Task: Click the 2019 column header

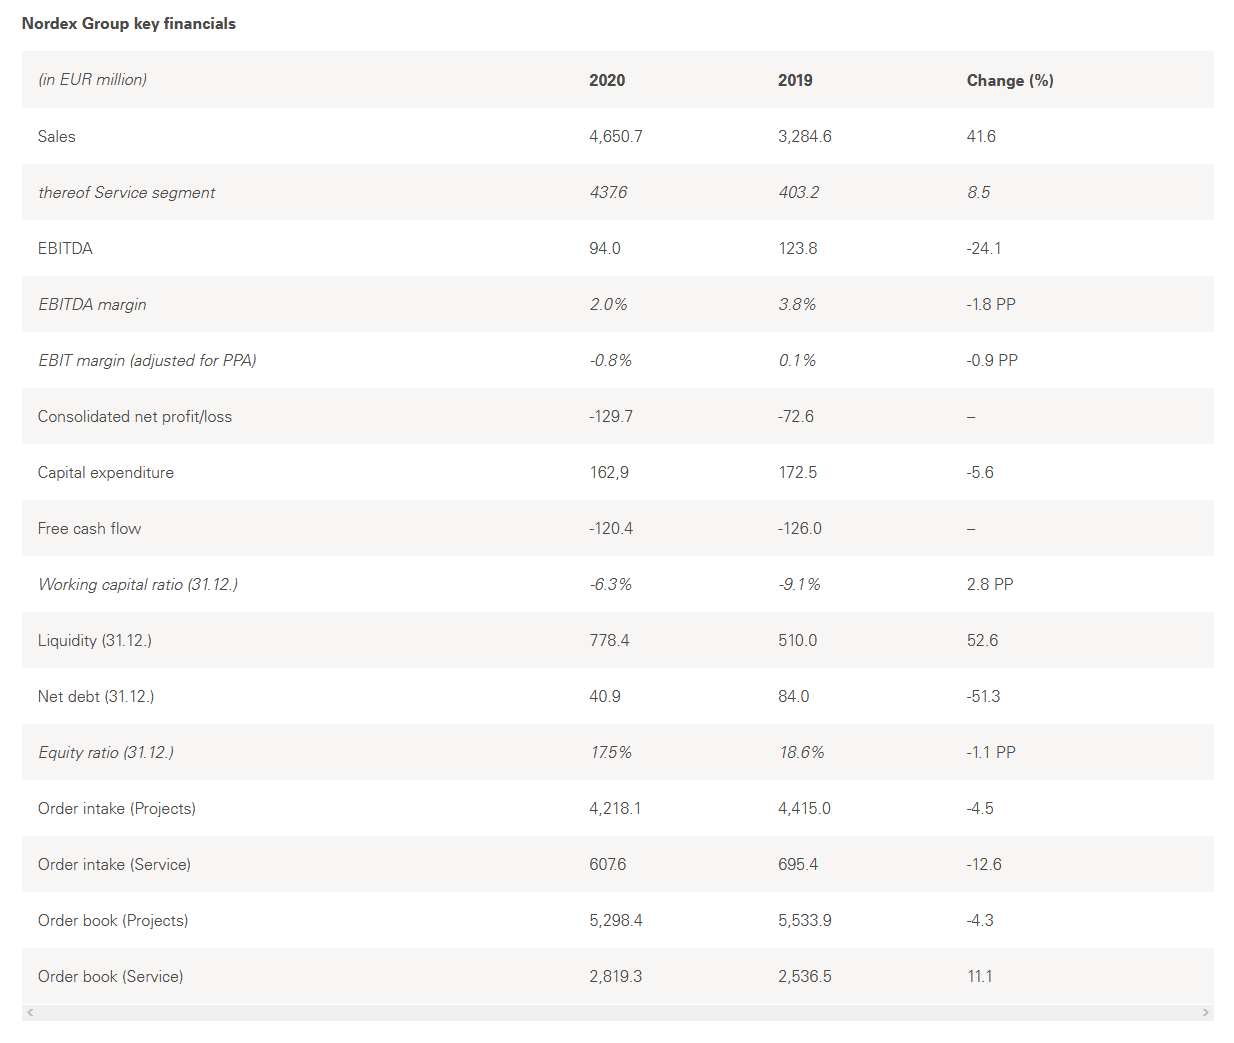Action: 795,81
